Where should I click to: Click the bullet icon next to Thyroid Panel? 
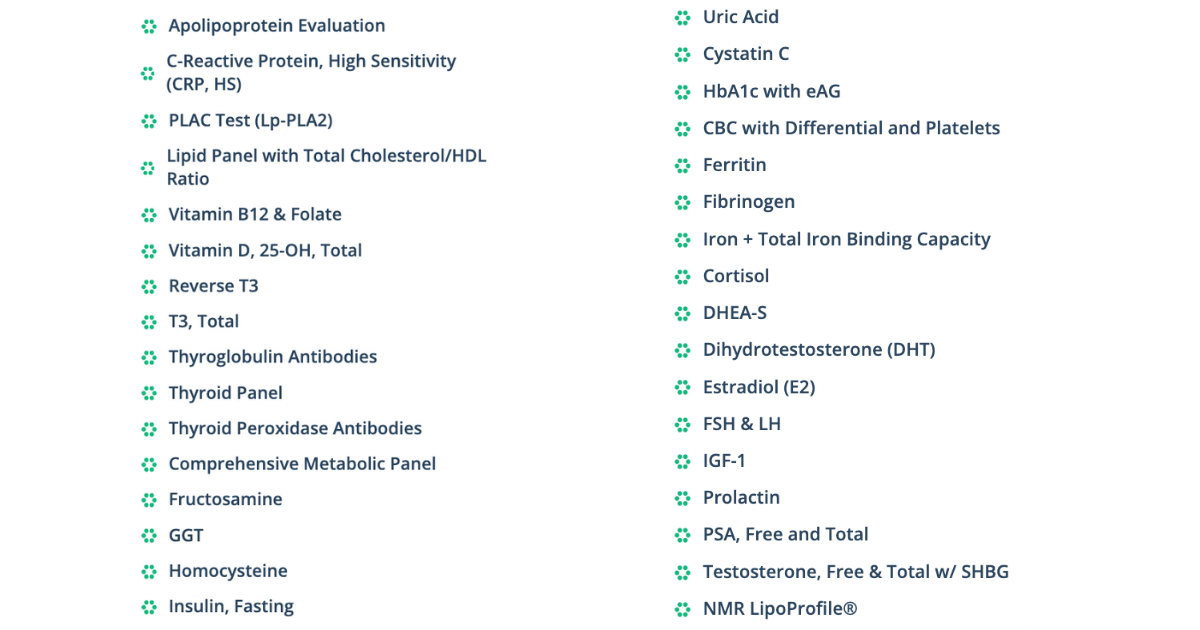click(x=149, y=394)
